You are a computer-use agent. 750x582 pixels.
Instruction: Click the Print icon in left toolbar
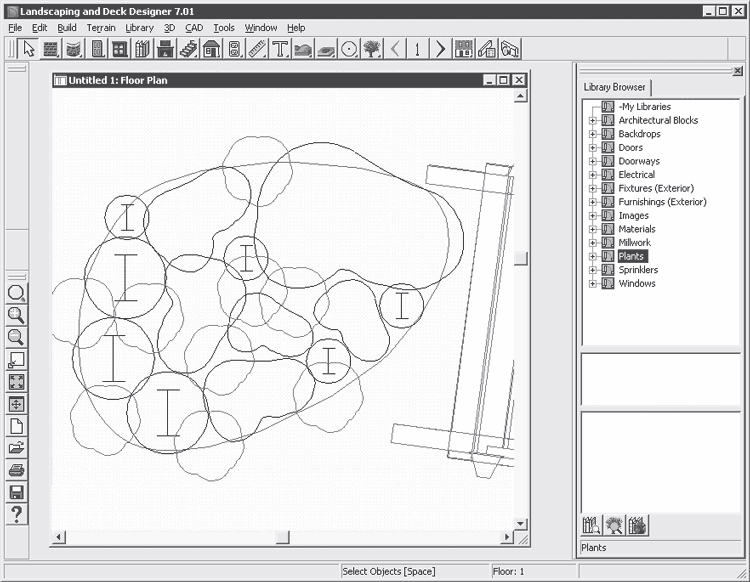click(x=16, y=470)
